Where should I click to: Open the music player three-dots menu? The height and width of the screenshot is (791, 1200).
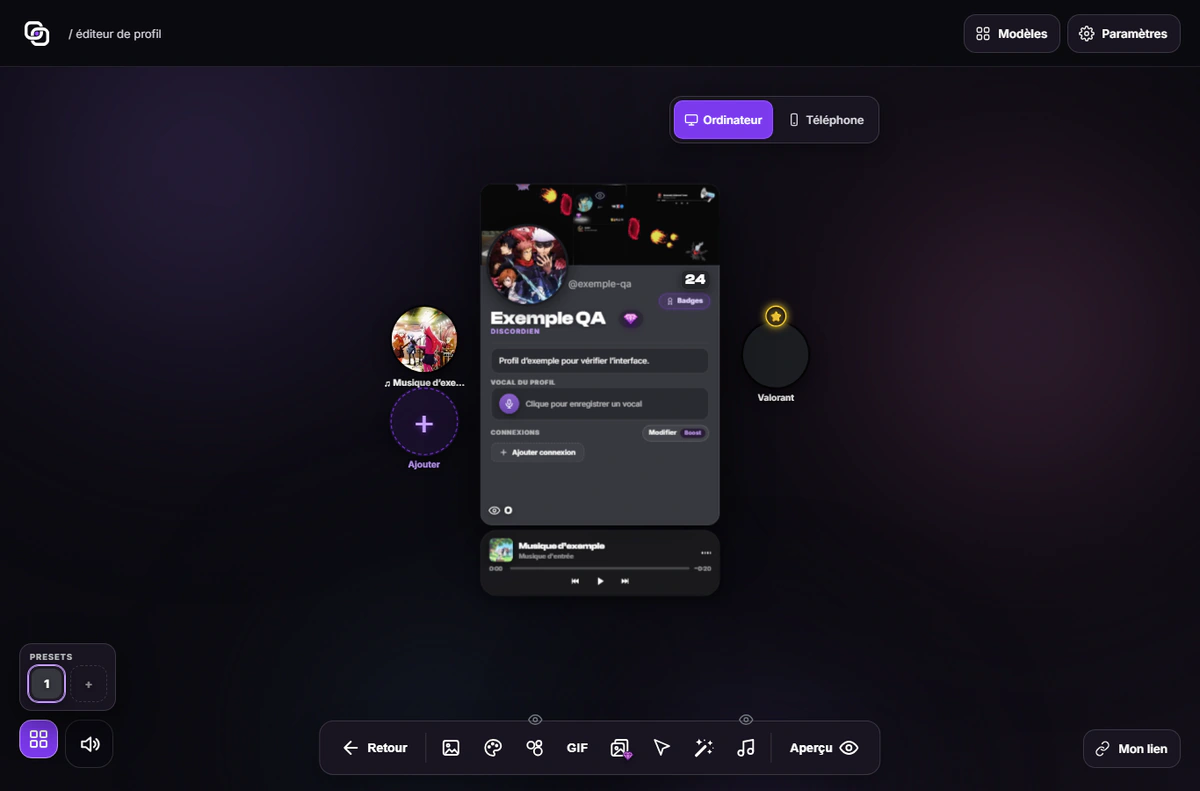[706, 552]
